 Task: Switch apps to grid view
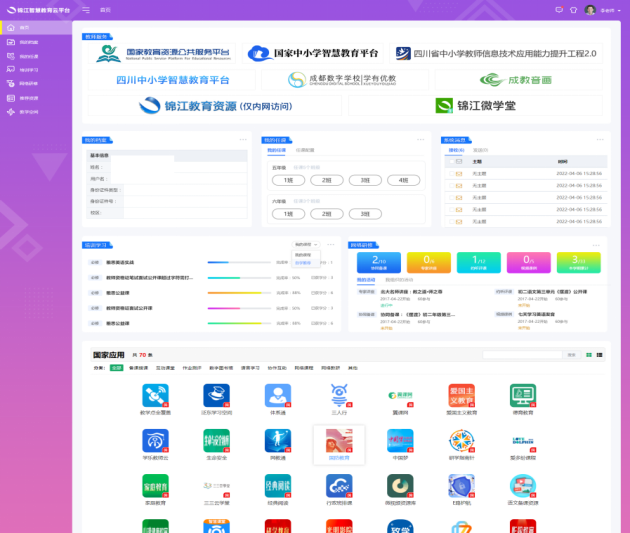point(589,355)
